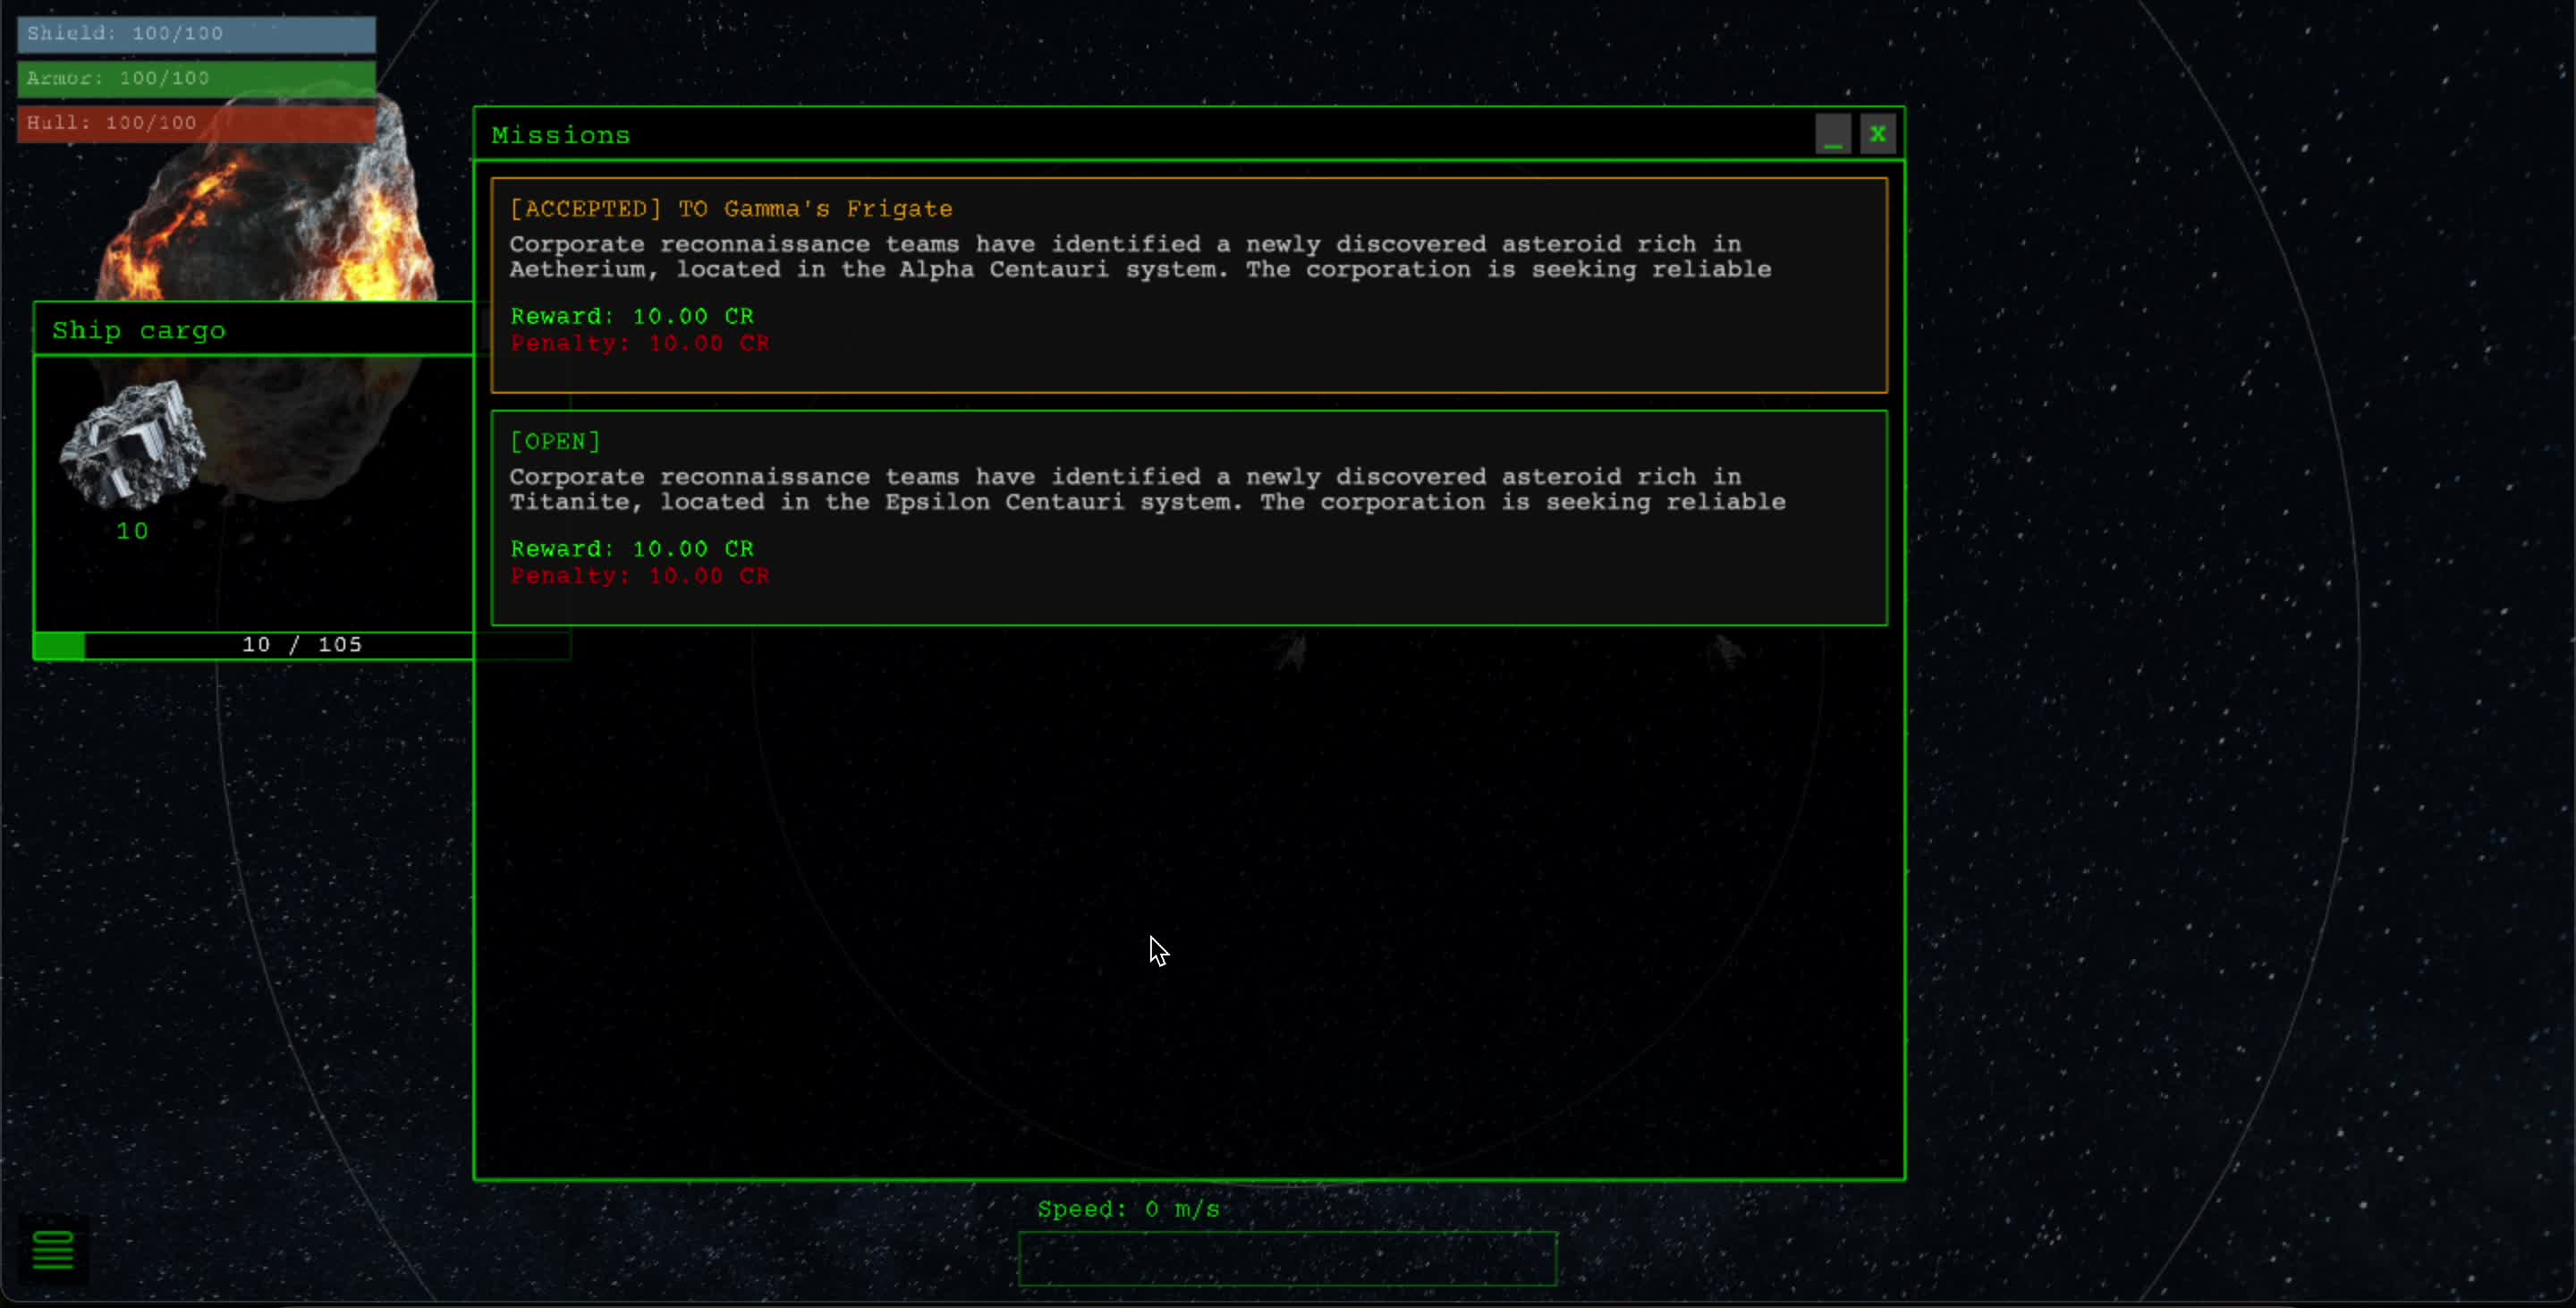Click the Armor 100/100 status bar

pyautogui.click(x=196, y=78)
